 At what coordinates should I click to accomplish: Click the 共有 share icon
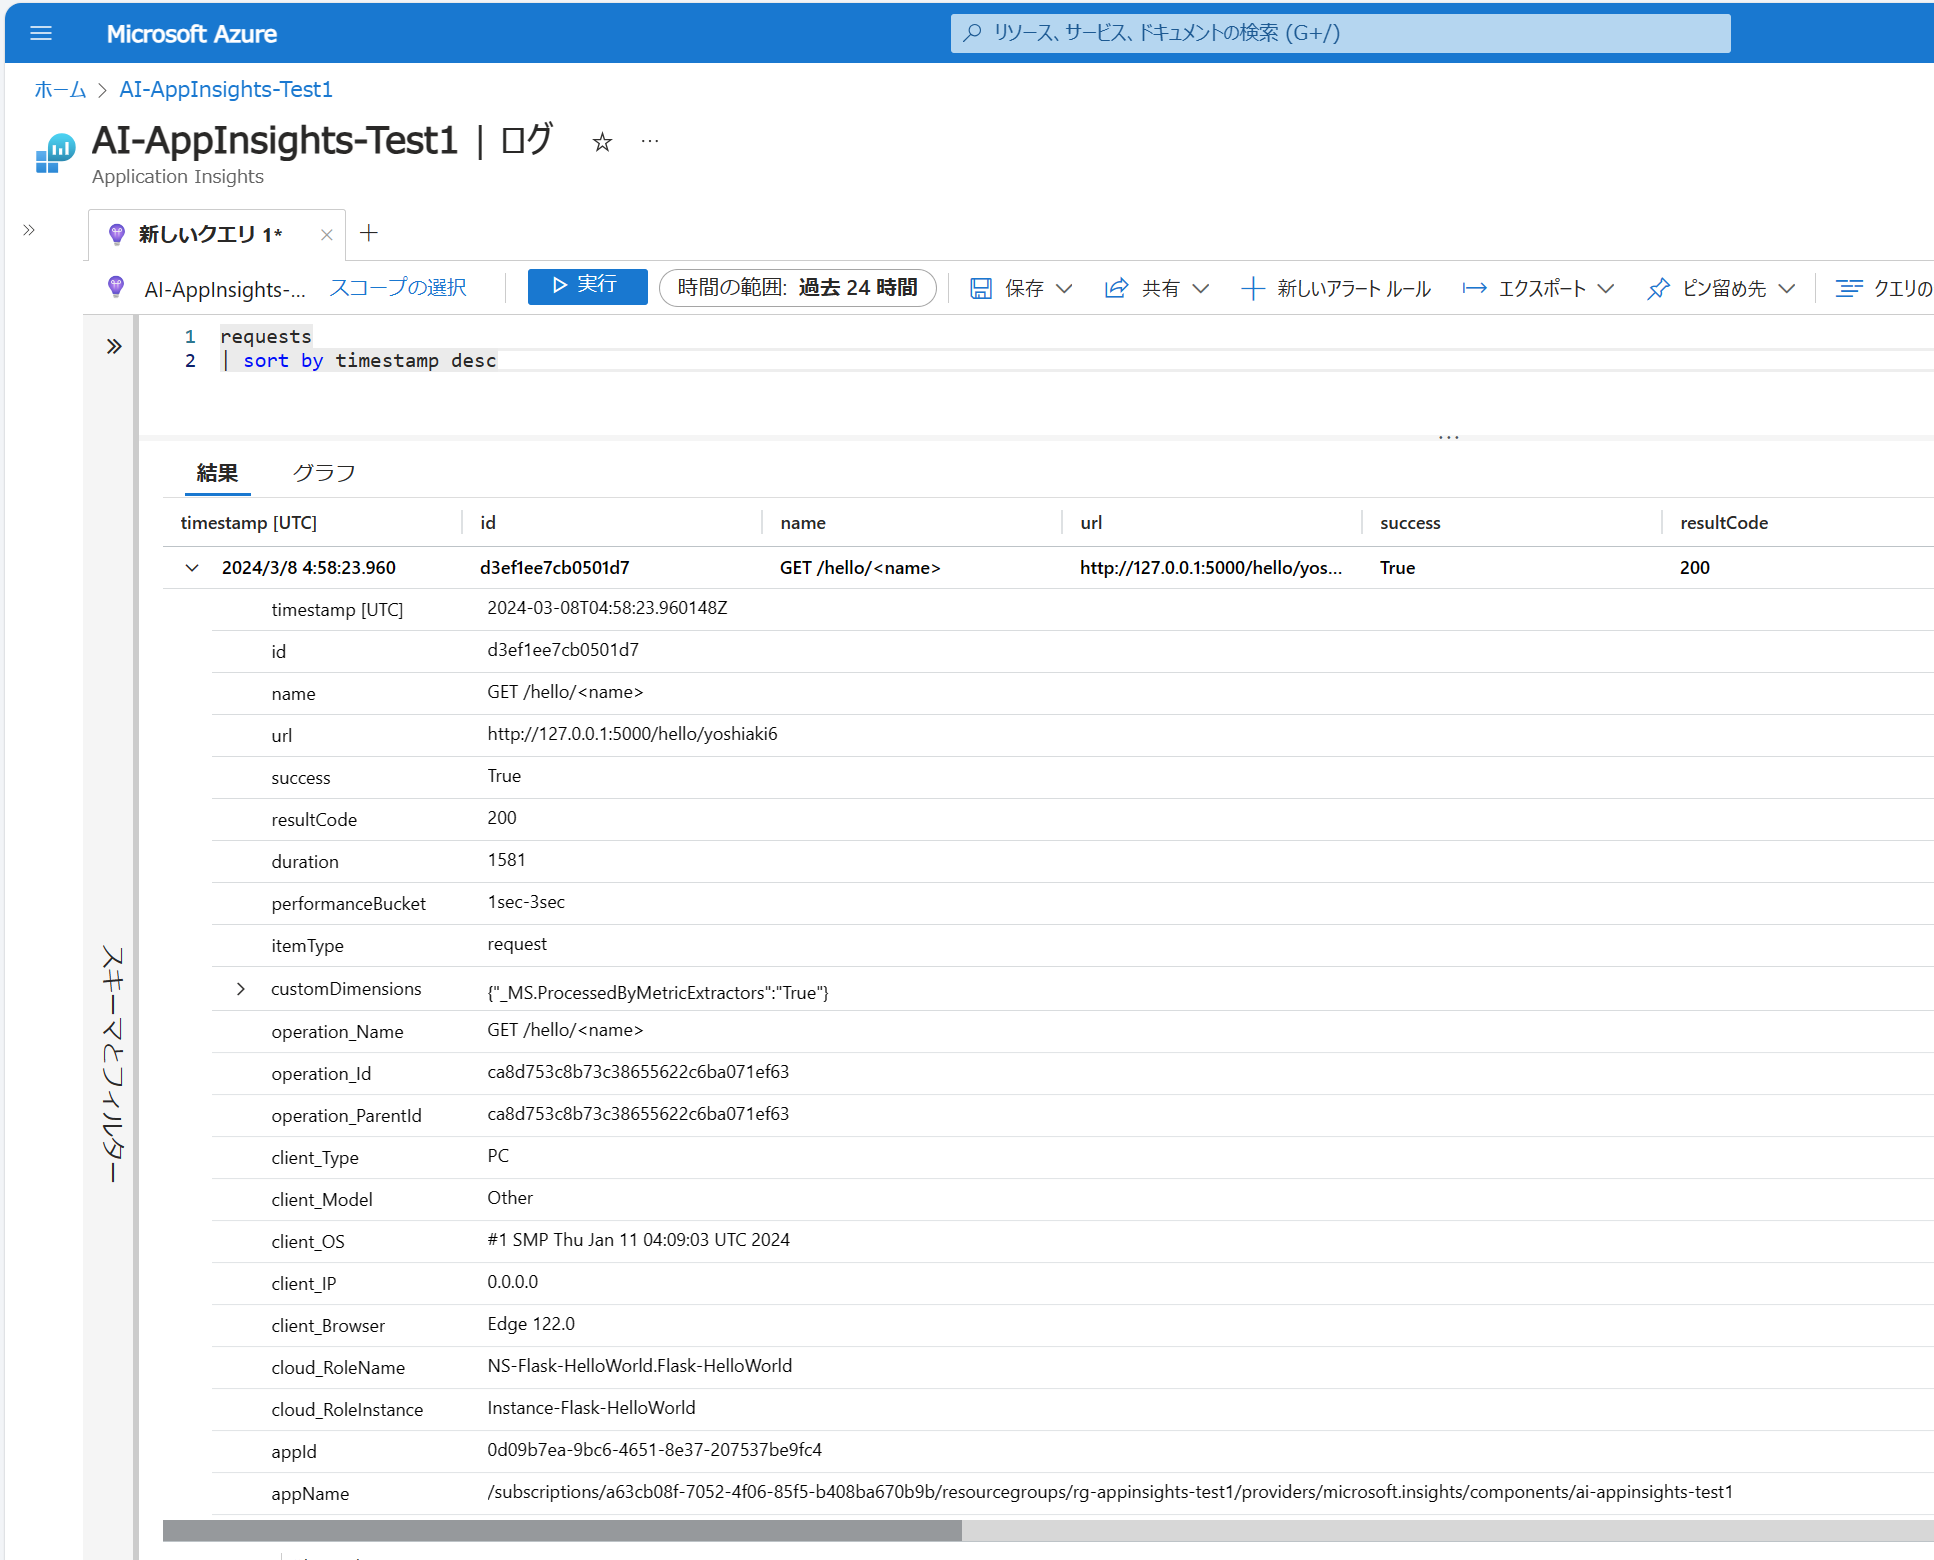click(x=1116, y=288)
